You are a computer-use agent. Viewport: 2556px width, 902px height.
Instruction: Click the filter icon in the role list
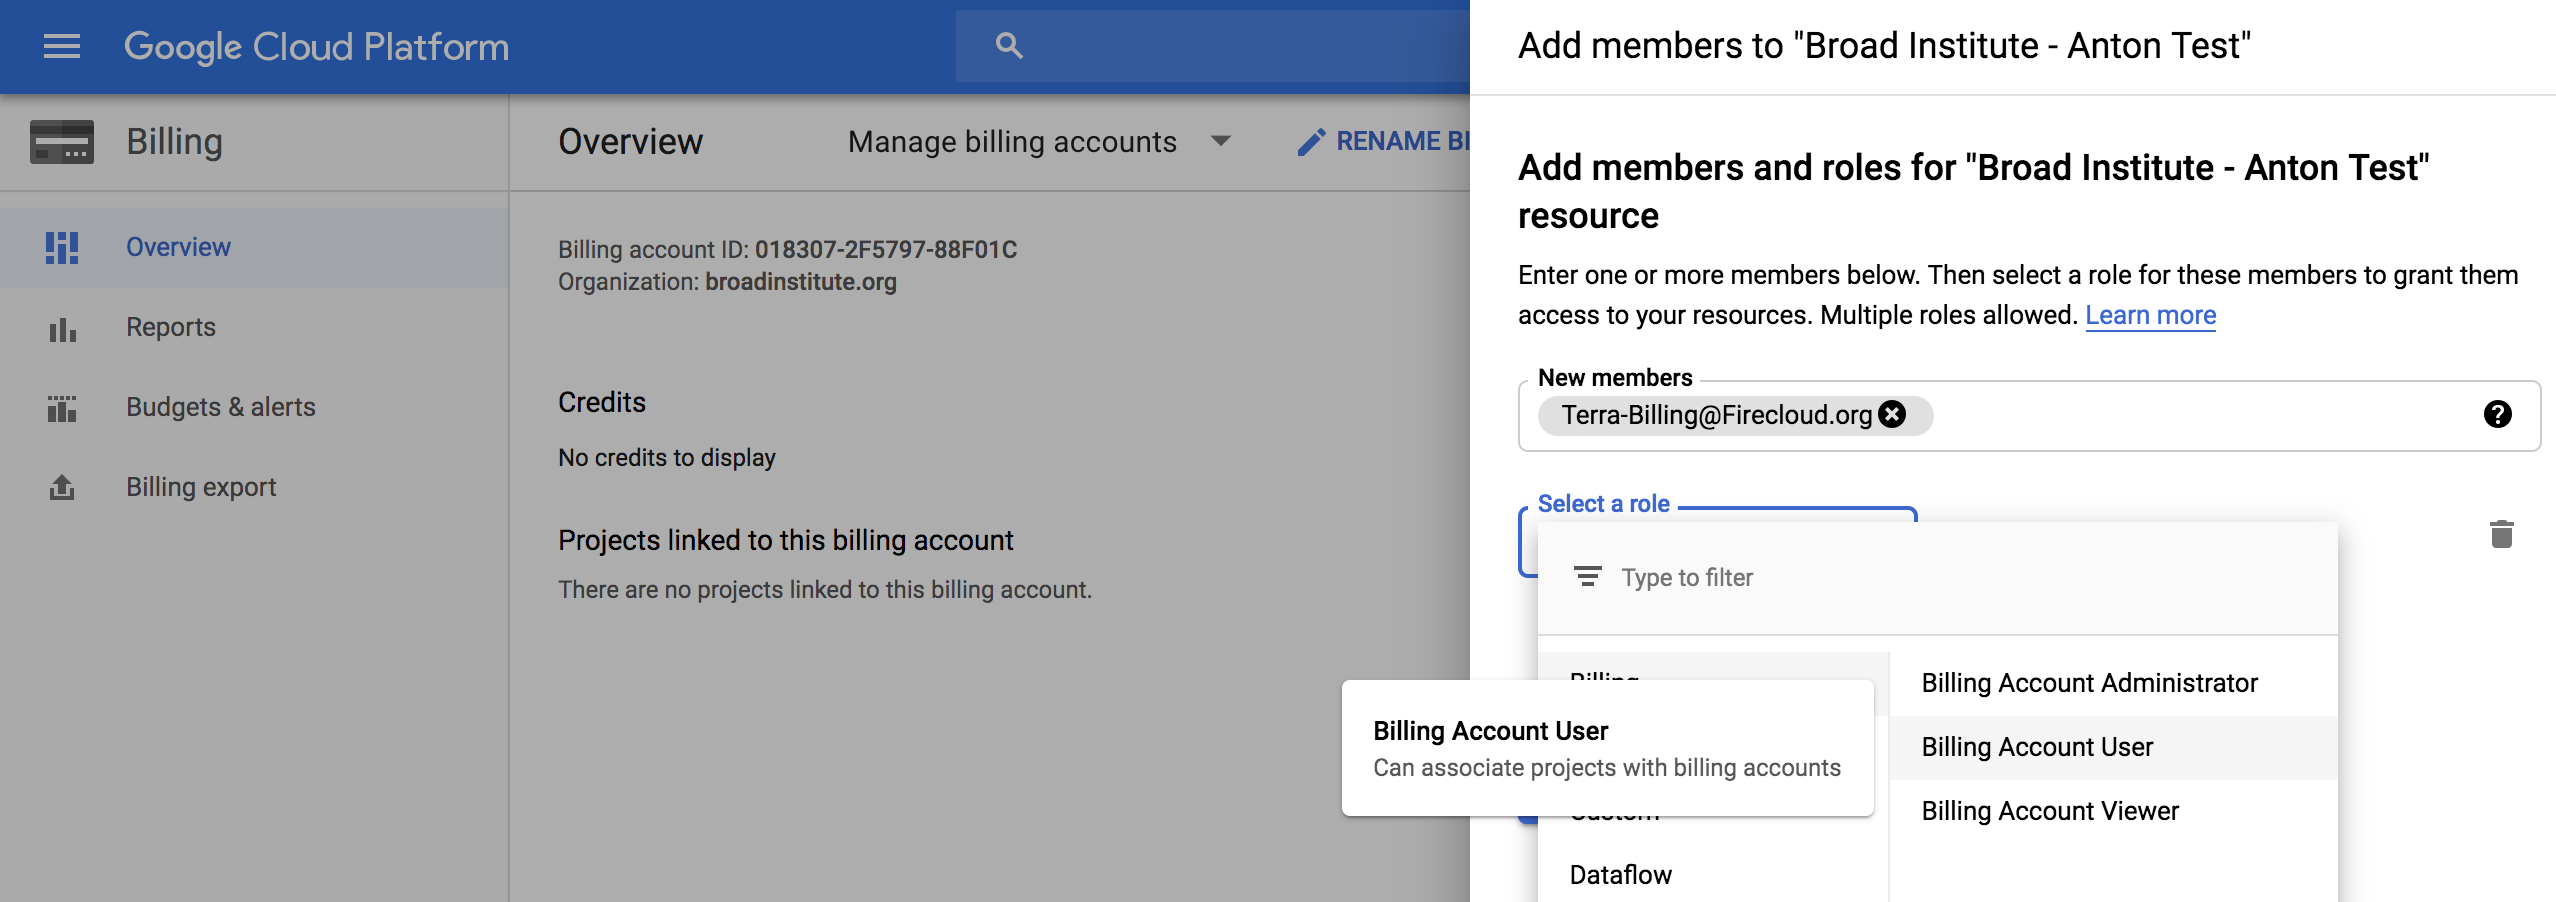click(x=1587, y=577)
